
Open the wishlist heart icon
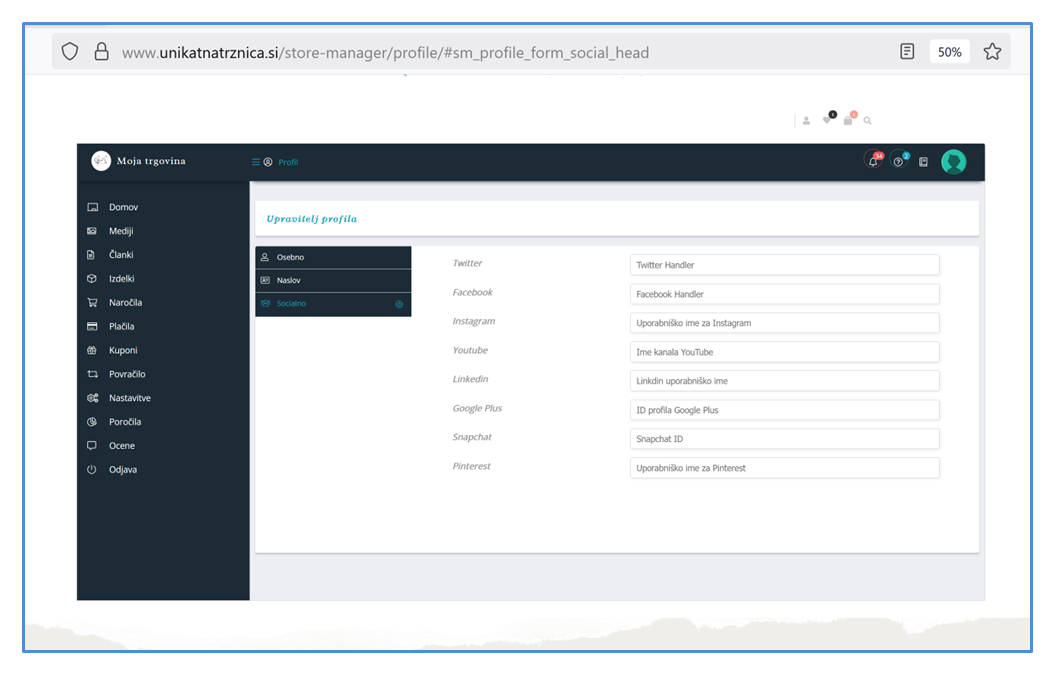(x=827, y=120)
